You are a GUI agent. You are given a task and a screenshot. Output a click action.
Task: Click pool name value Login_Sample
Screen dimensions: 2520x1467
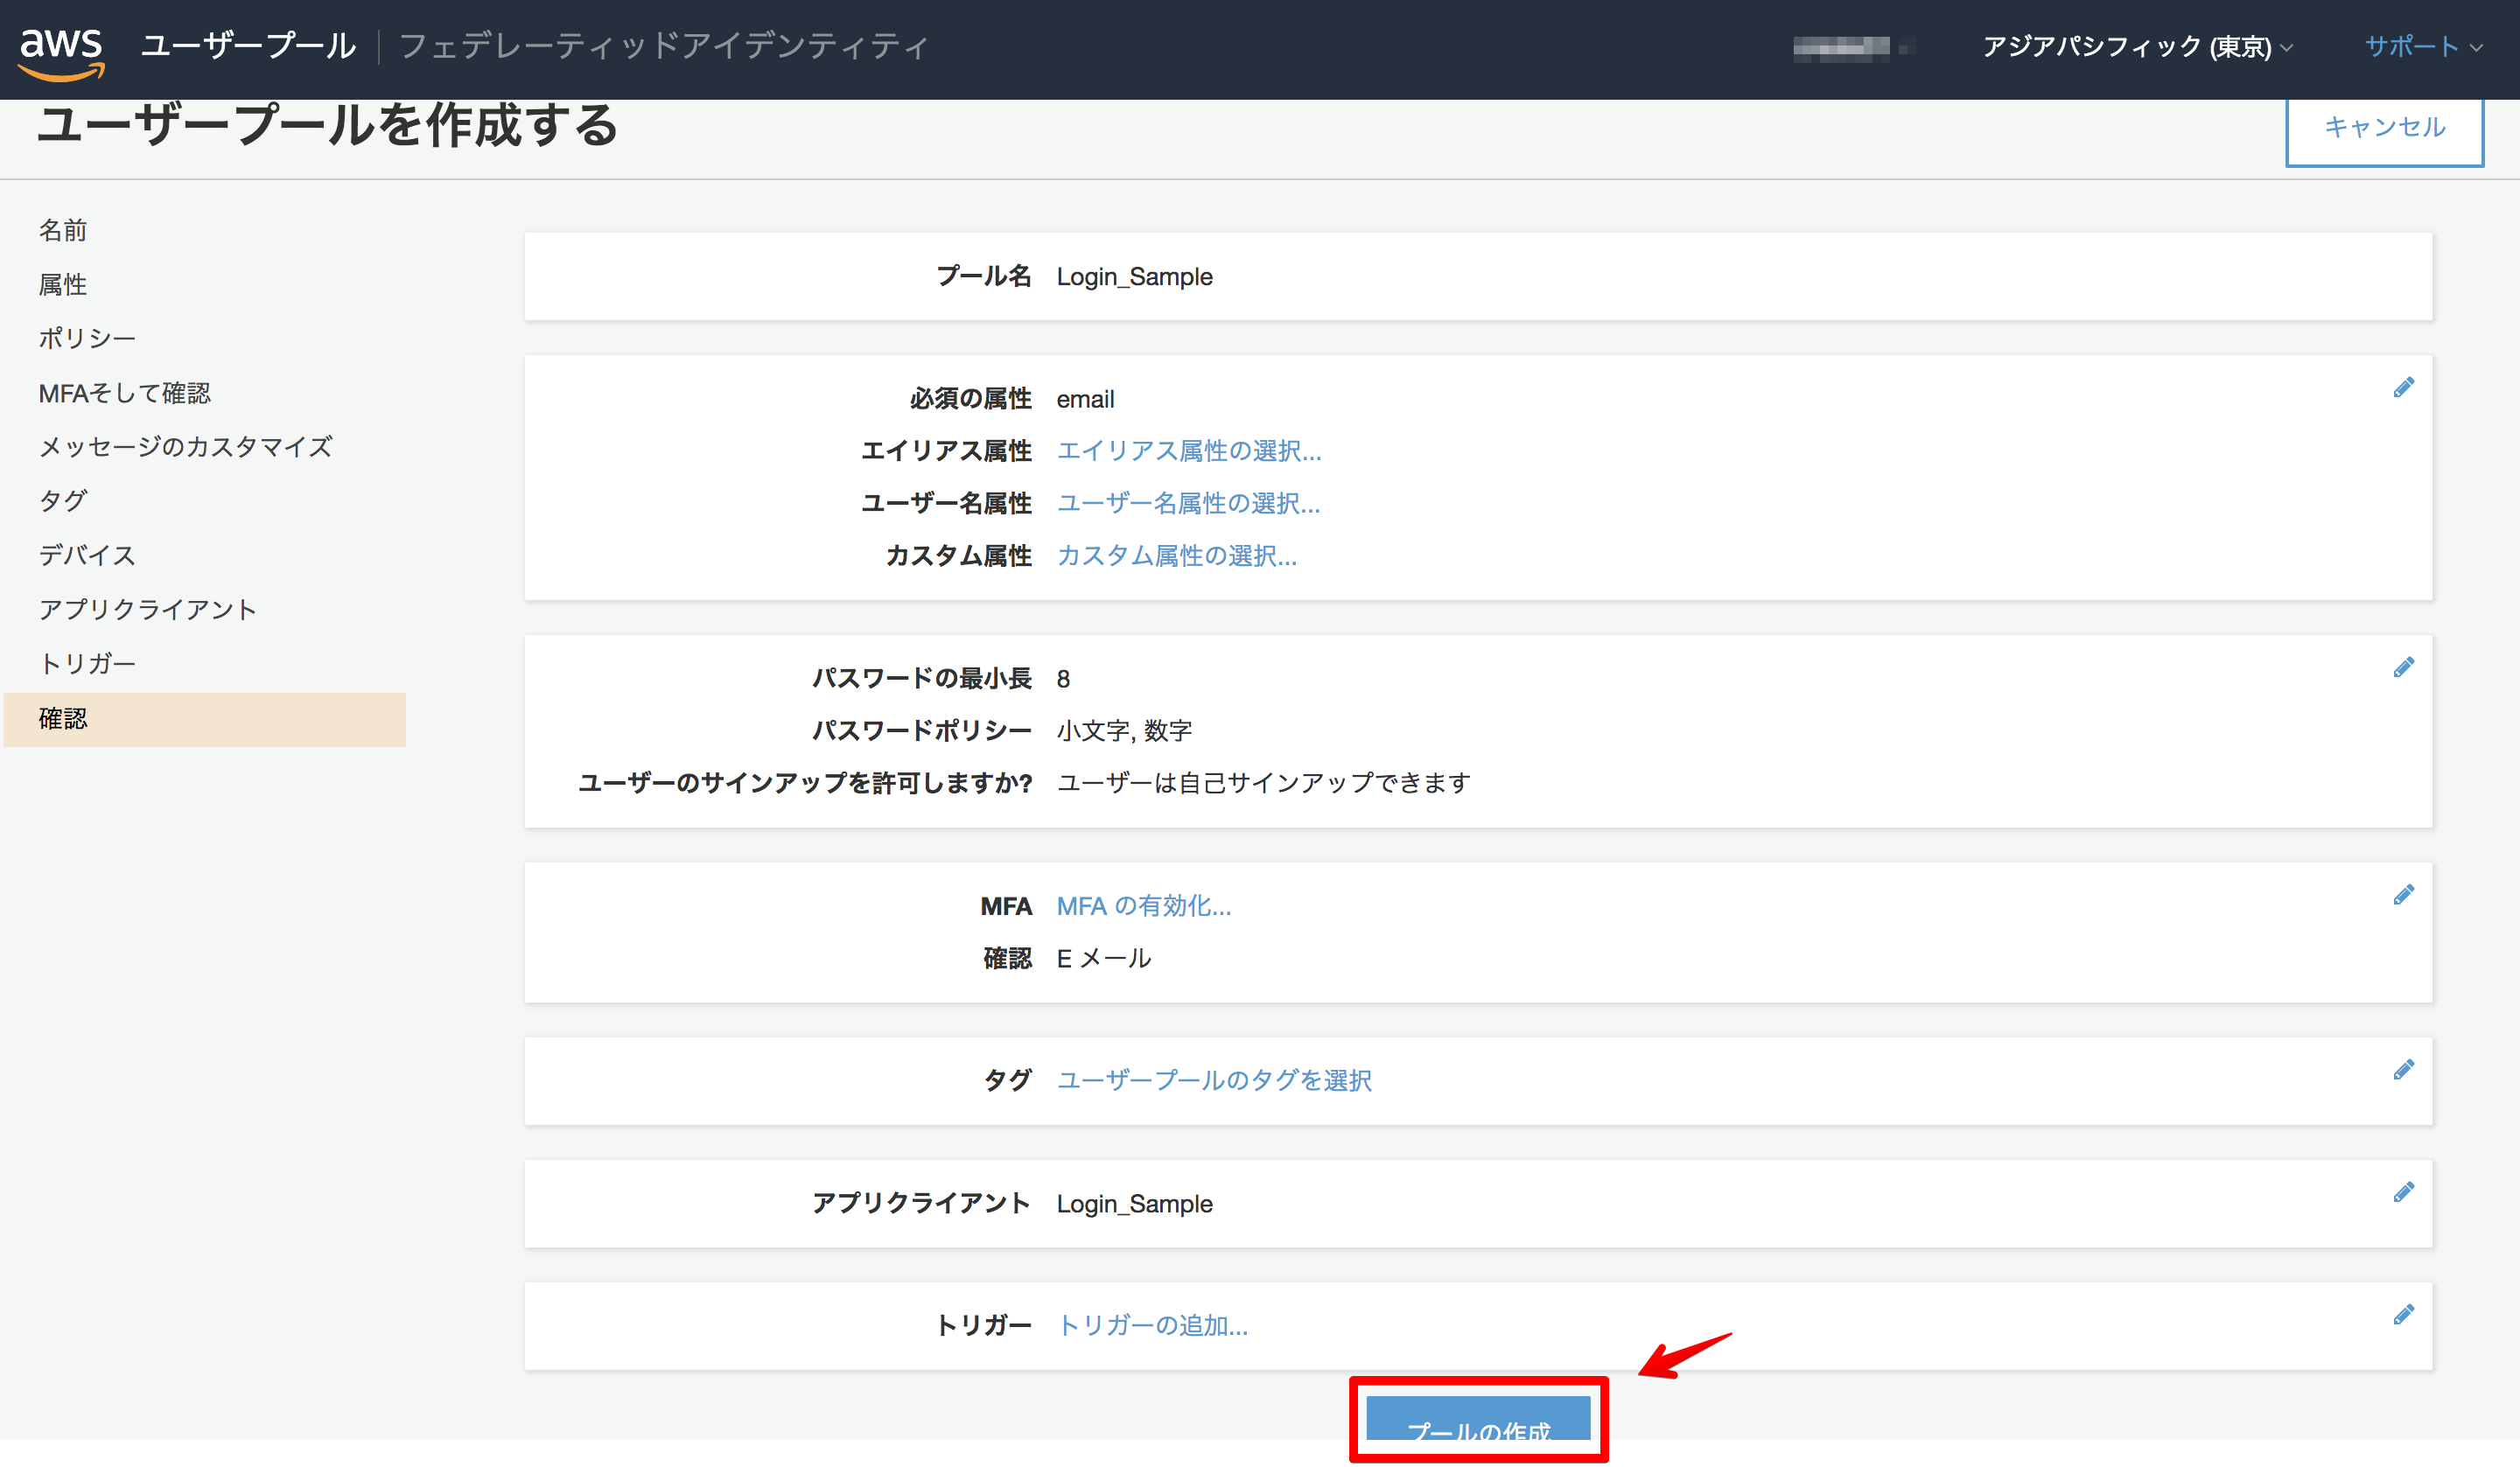tap(1134, 277)
